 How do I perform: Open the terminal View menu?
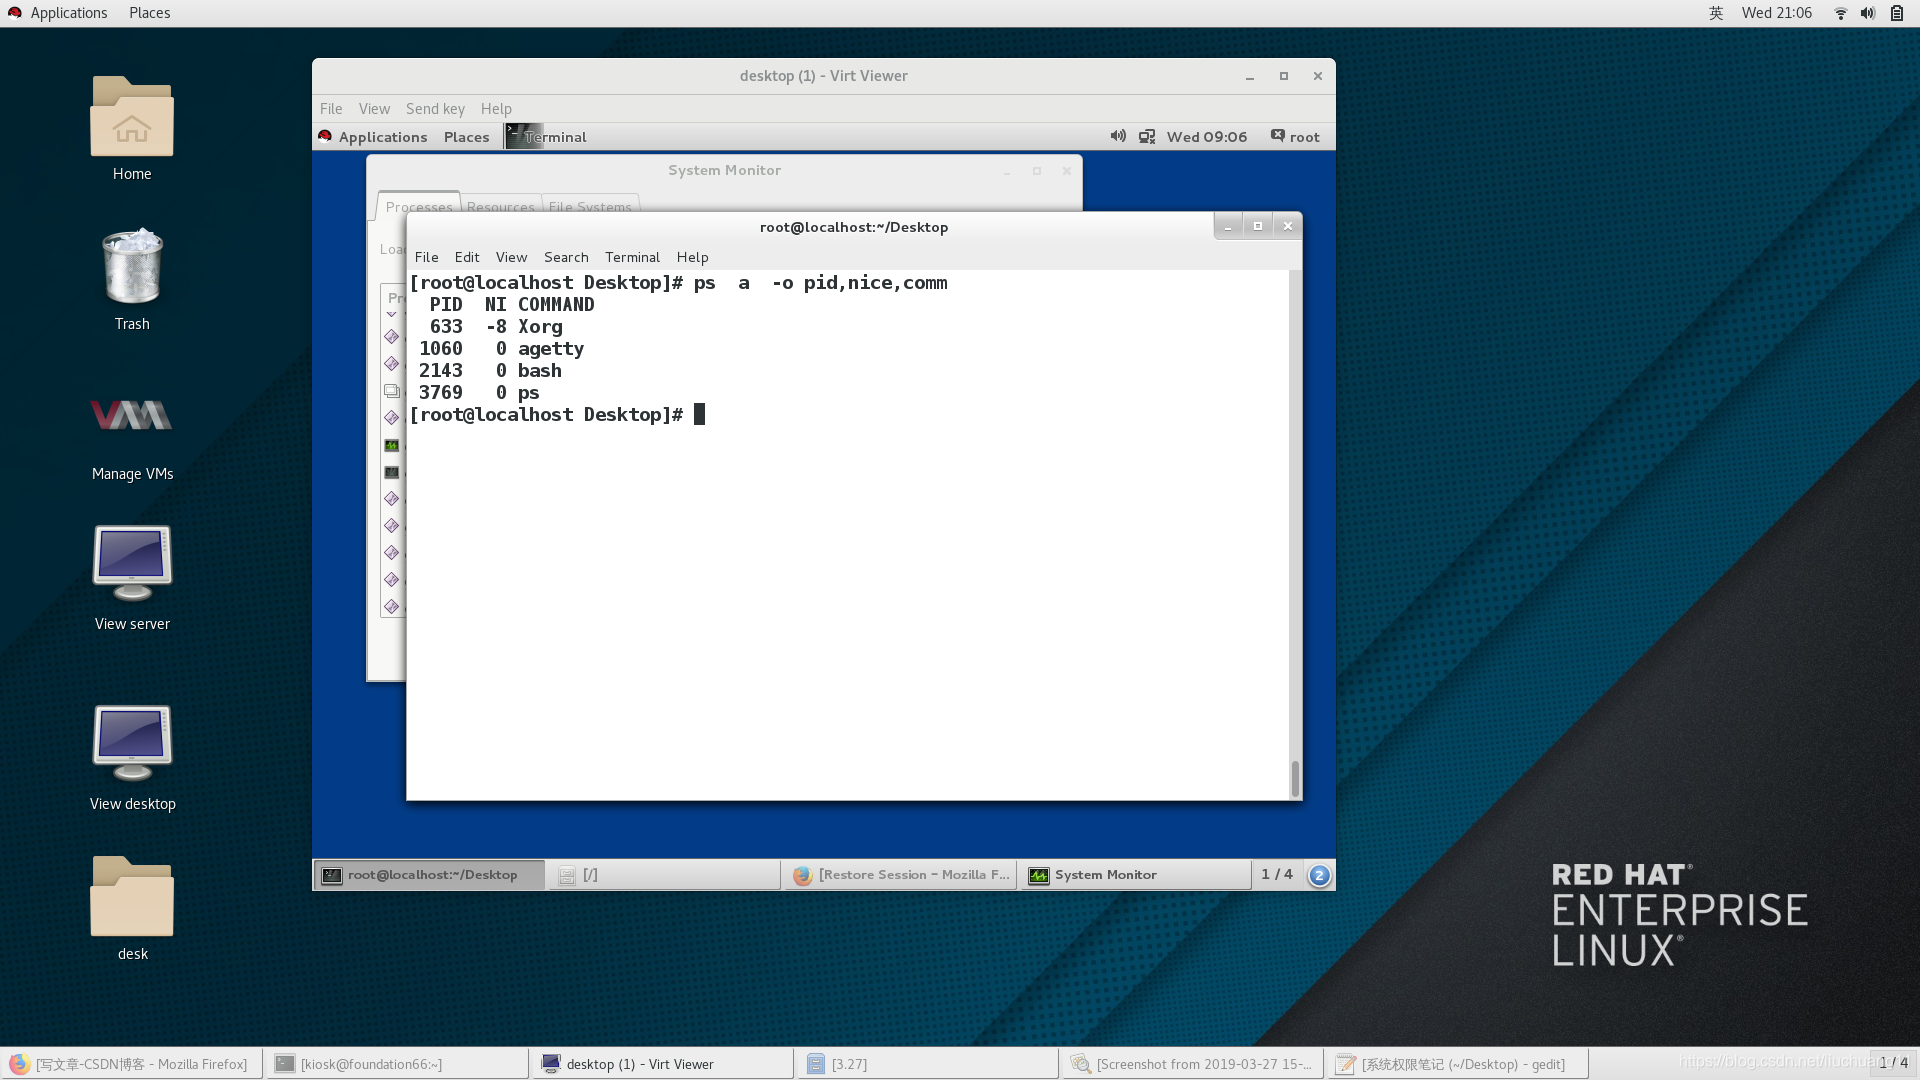point(511,257)
